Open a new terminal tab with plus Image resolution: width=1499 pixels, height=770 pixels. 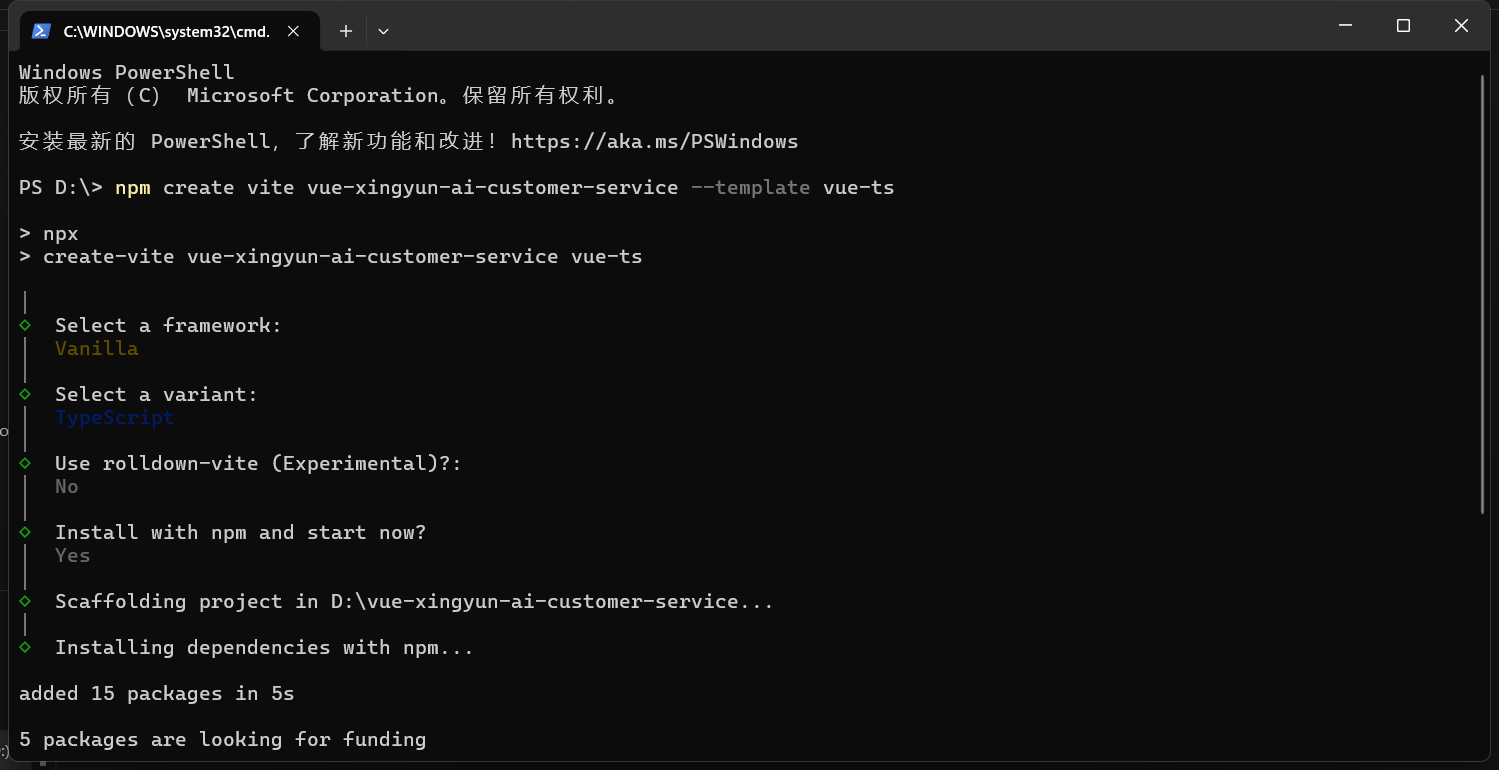pos(346,31)
